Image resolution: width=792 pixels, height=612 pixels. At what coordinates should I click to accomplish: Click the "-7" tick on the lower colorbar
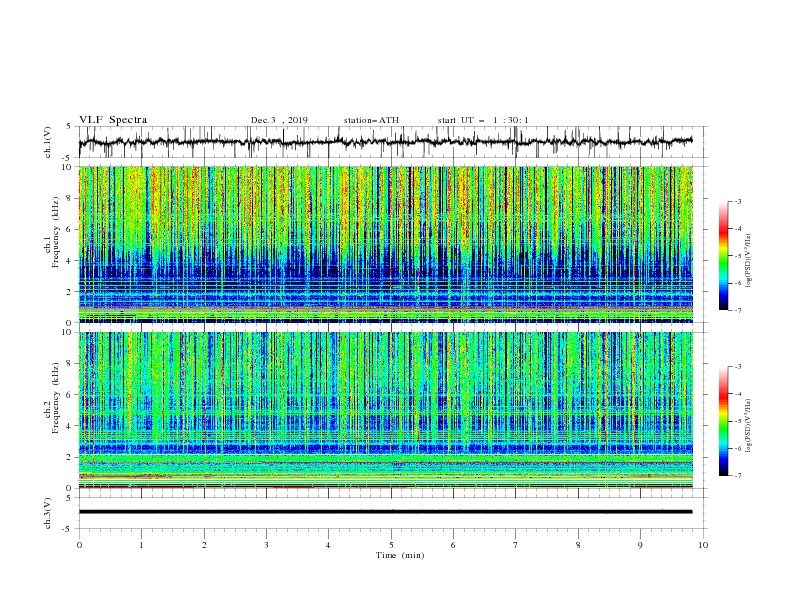(x=737, y=476)
